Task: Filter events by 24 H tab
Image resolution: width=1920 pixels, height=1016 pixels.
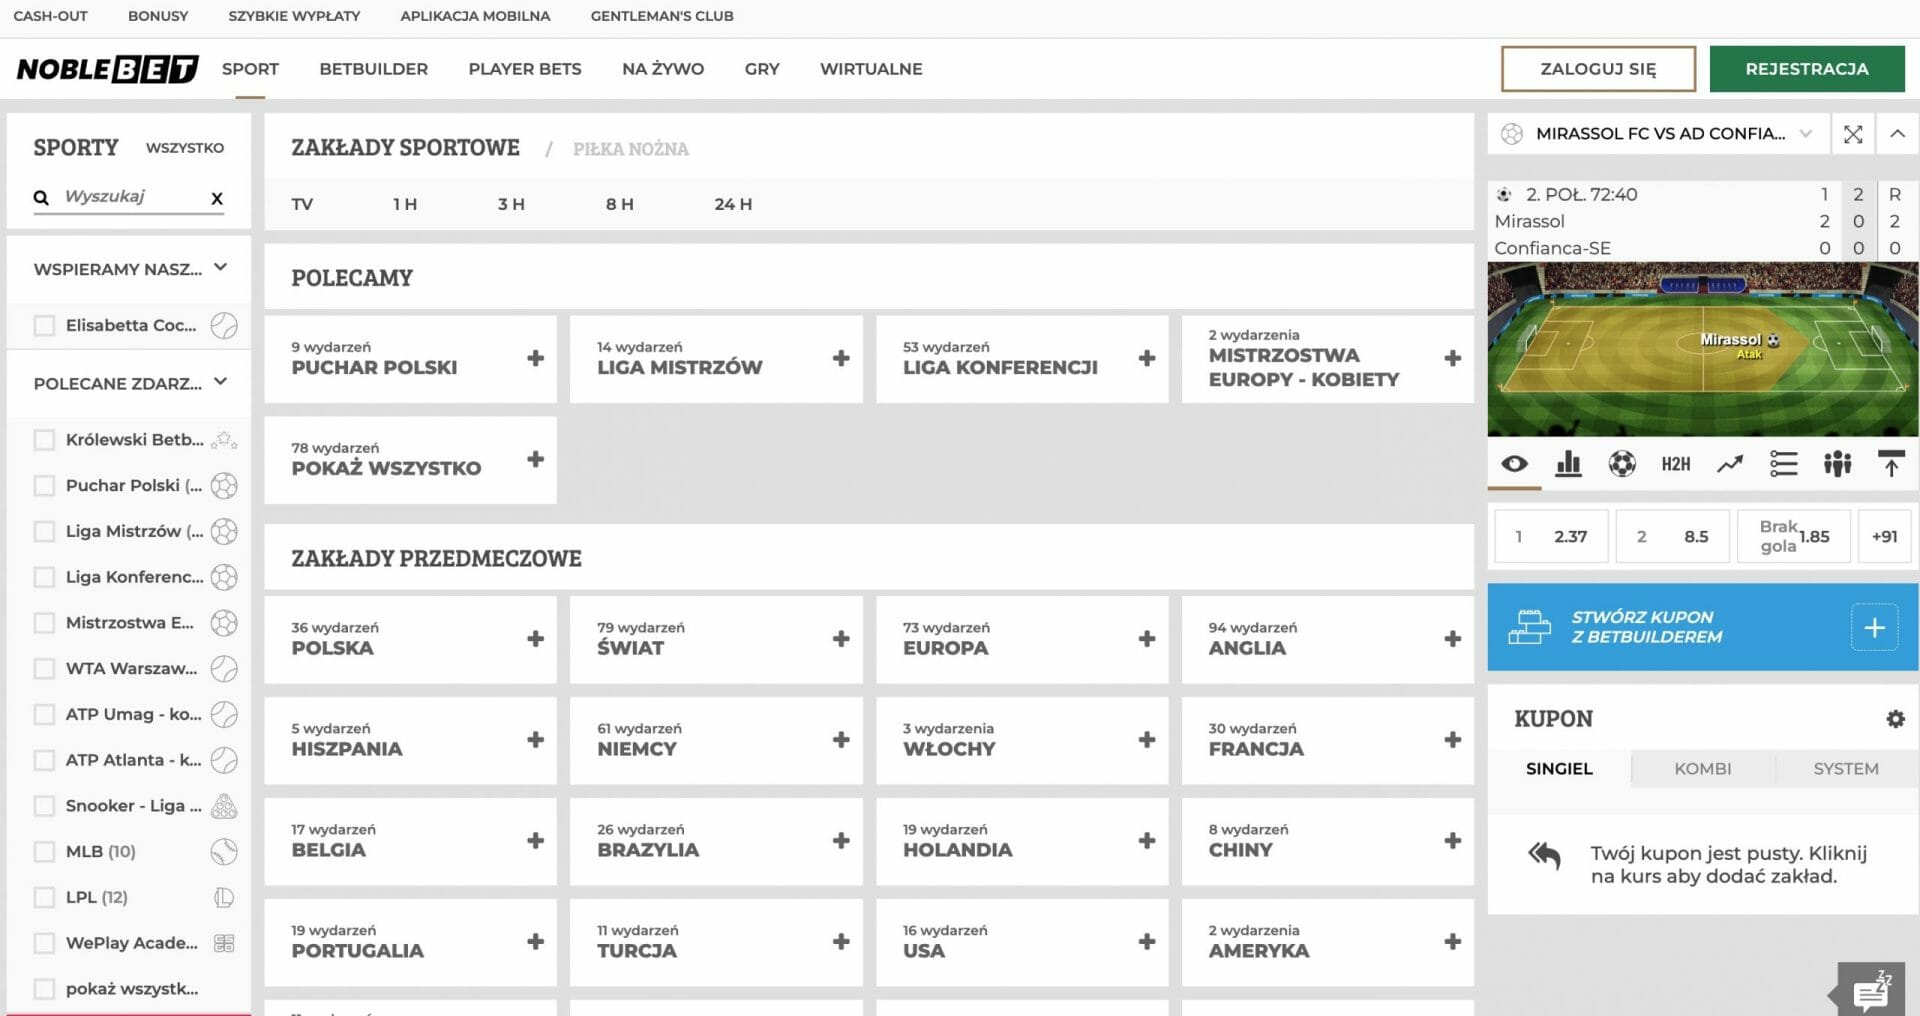Action: [733, 204]
